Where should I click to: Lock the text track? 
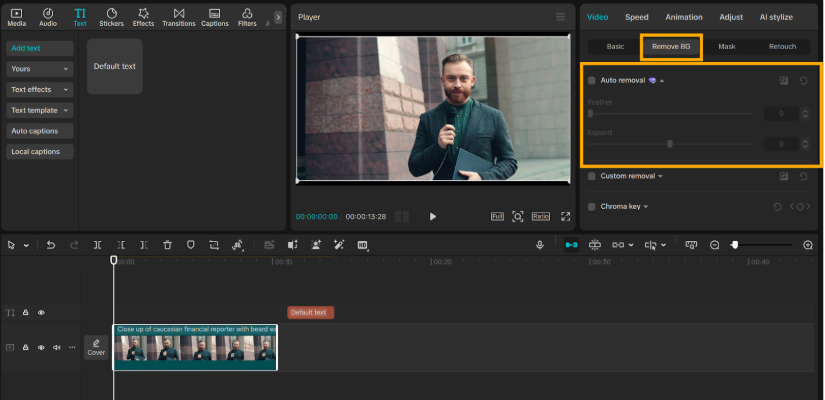(25, 313)
